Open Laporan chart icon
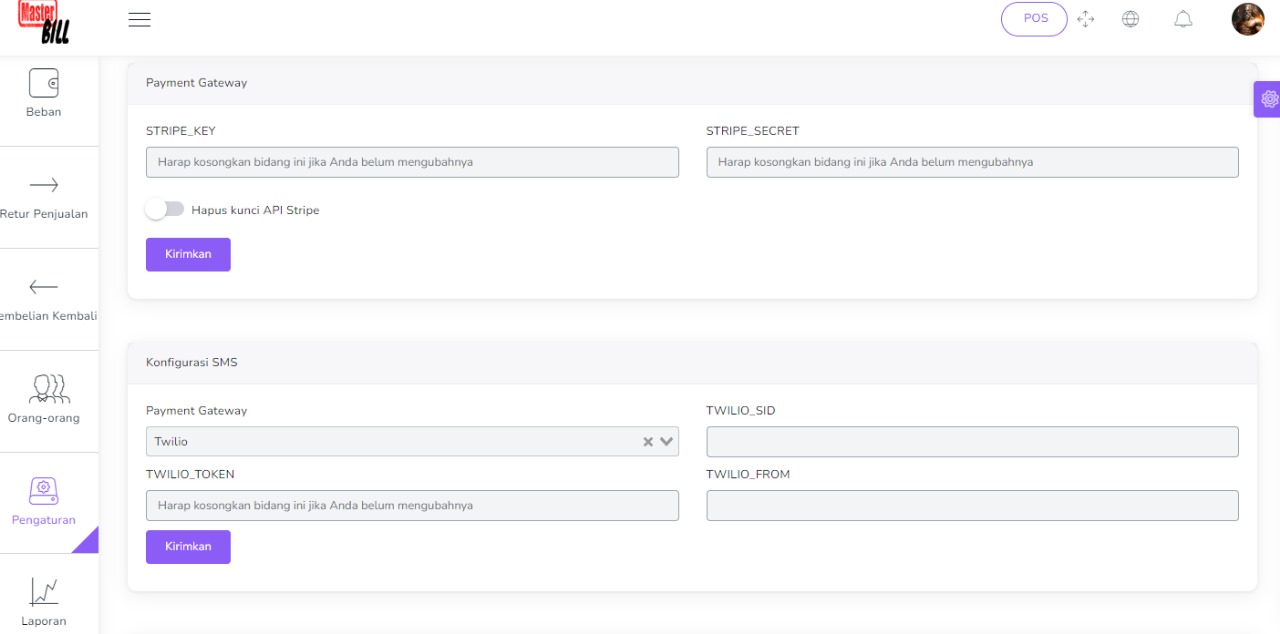 [44, 592]
